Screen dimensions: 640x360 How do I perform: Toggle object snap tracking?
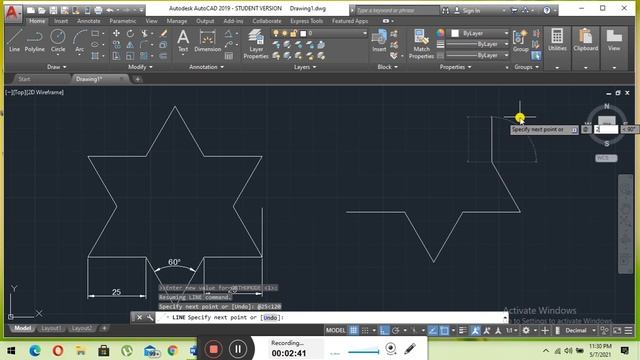point(433,331)
